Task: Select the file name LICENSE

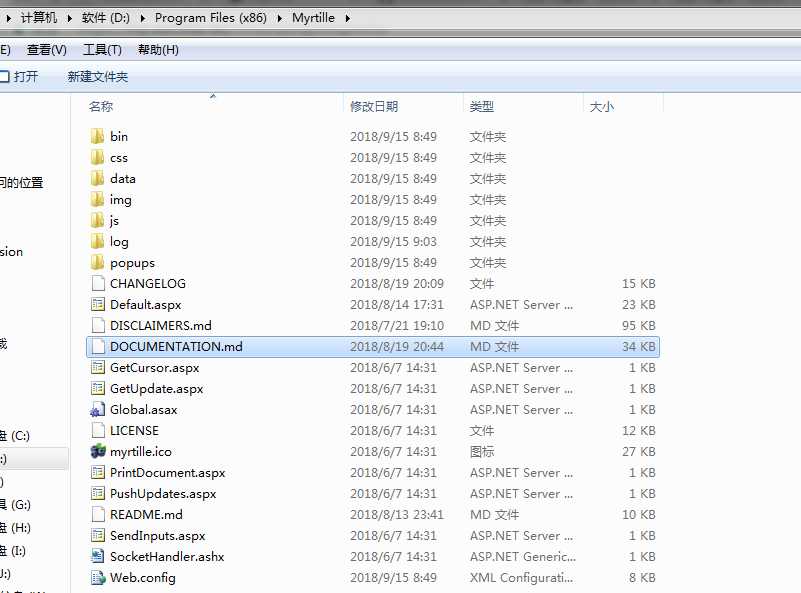Action: click(x=134, y=430)
